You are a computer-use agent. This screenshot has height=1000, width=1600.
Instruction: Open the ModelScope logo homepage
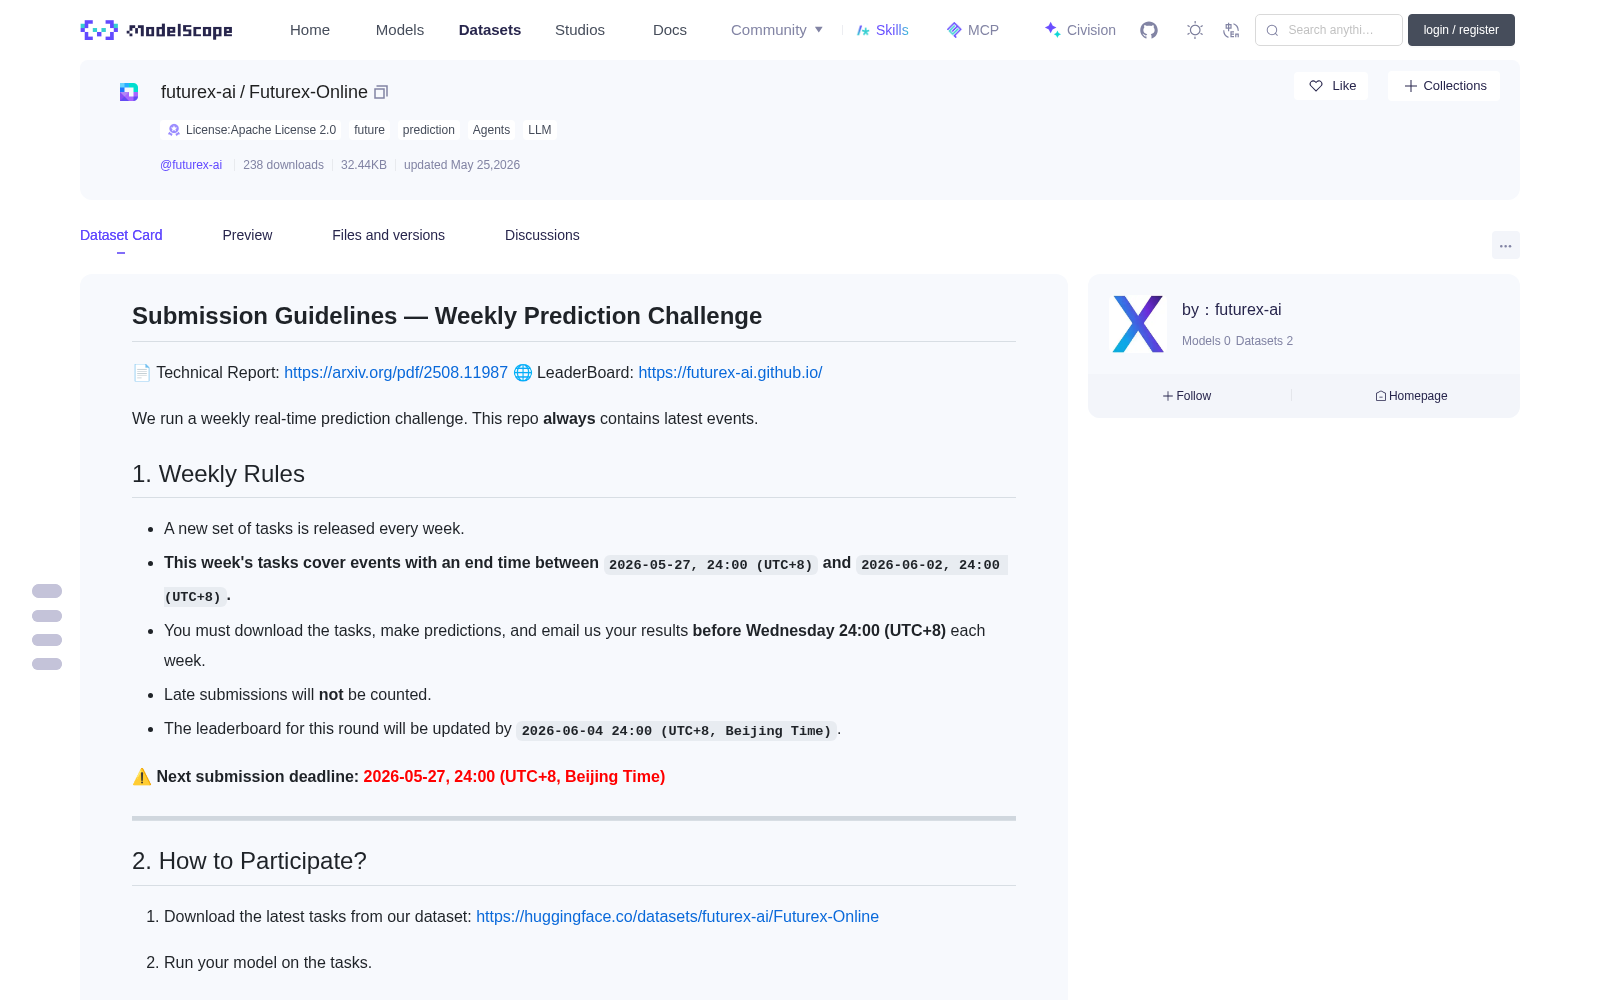pos(156,30)
